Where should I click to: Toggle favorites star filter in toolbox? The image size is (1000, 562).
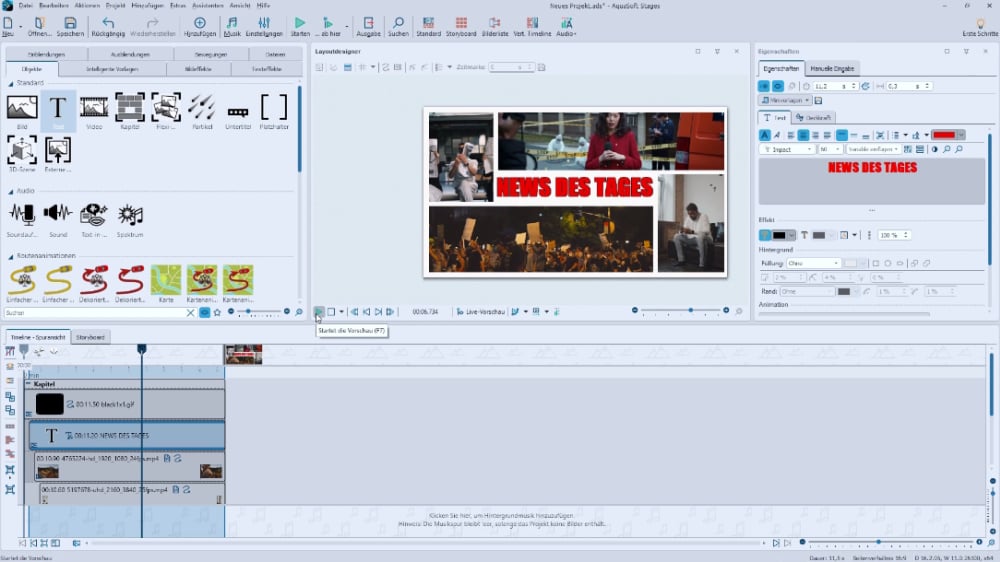[217, 312]
